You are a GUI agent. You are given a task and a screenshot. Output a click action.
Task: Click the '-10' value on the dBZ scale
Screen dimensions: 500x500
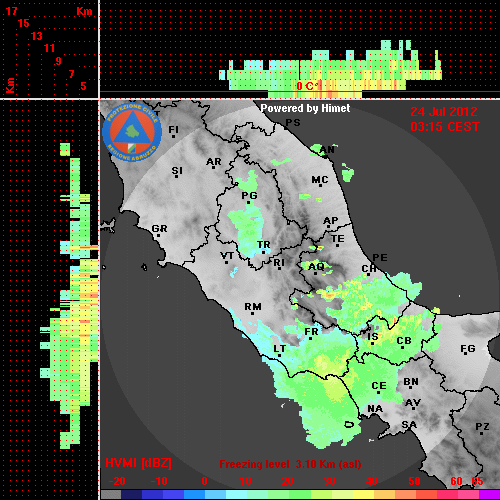[x=159, y=481]
